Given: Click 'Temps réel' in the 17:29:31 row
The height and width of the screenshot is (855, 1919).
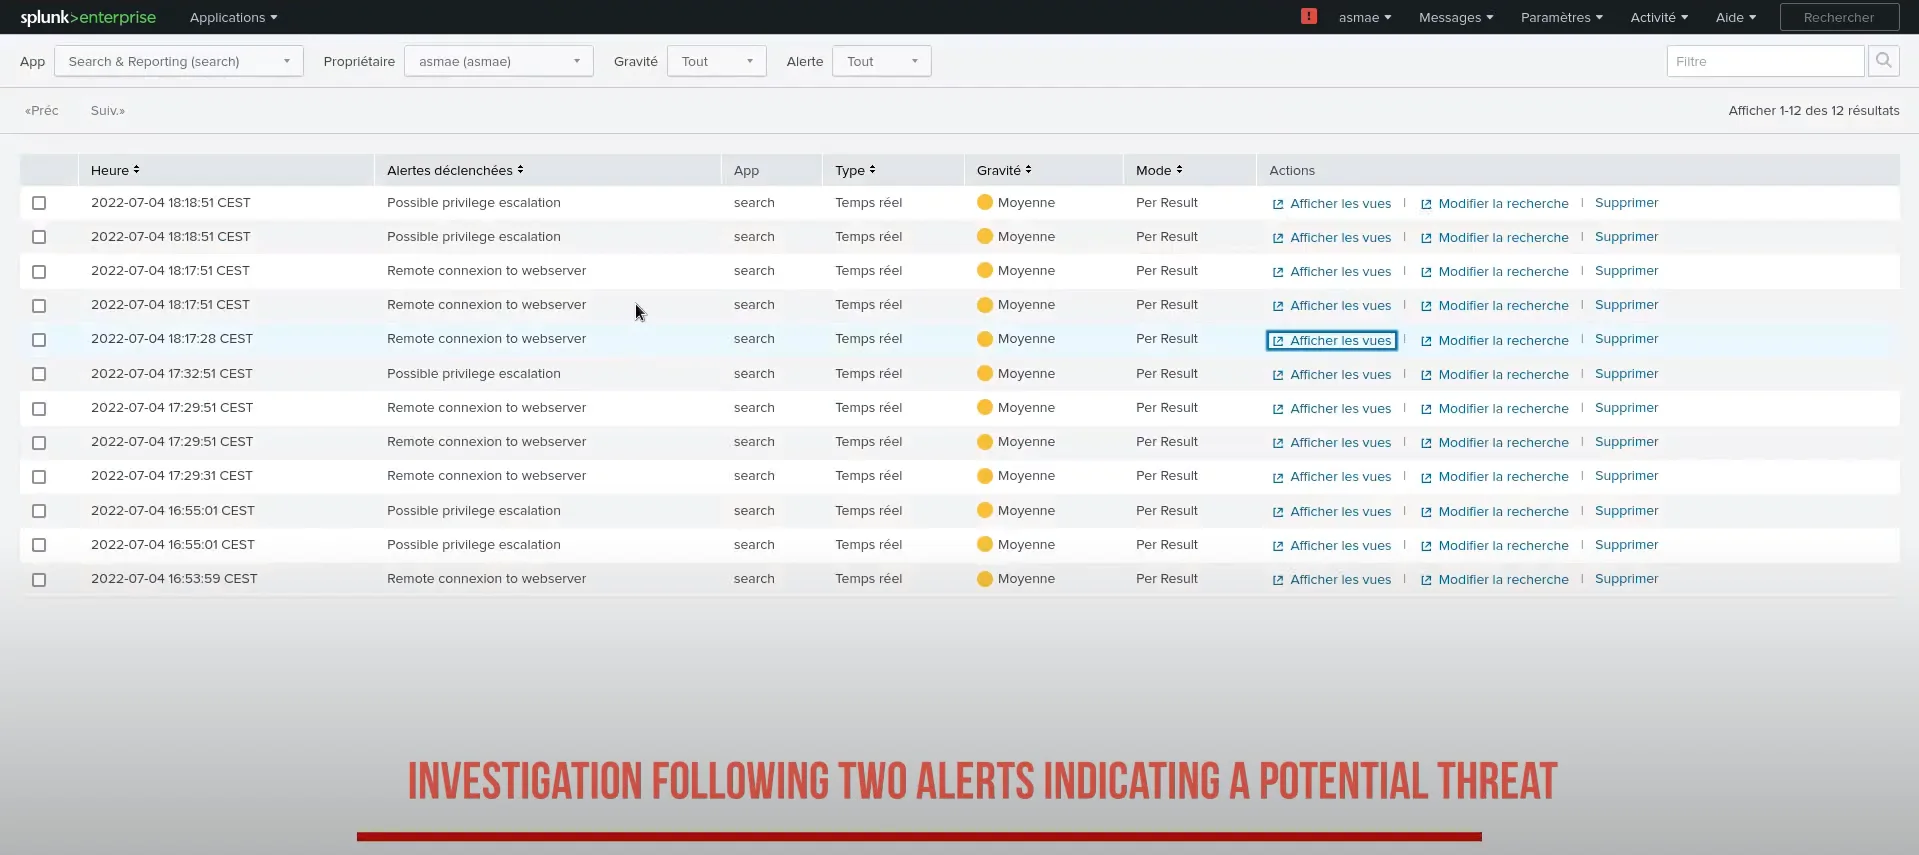Looking at the screenshot, I should pyautogui.click(x=868, y=476).
